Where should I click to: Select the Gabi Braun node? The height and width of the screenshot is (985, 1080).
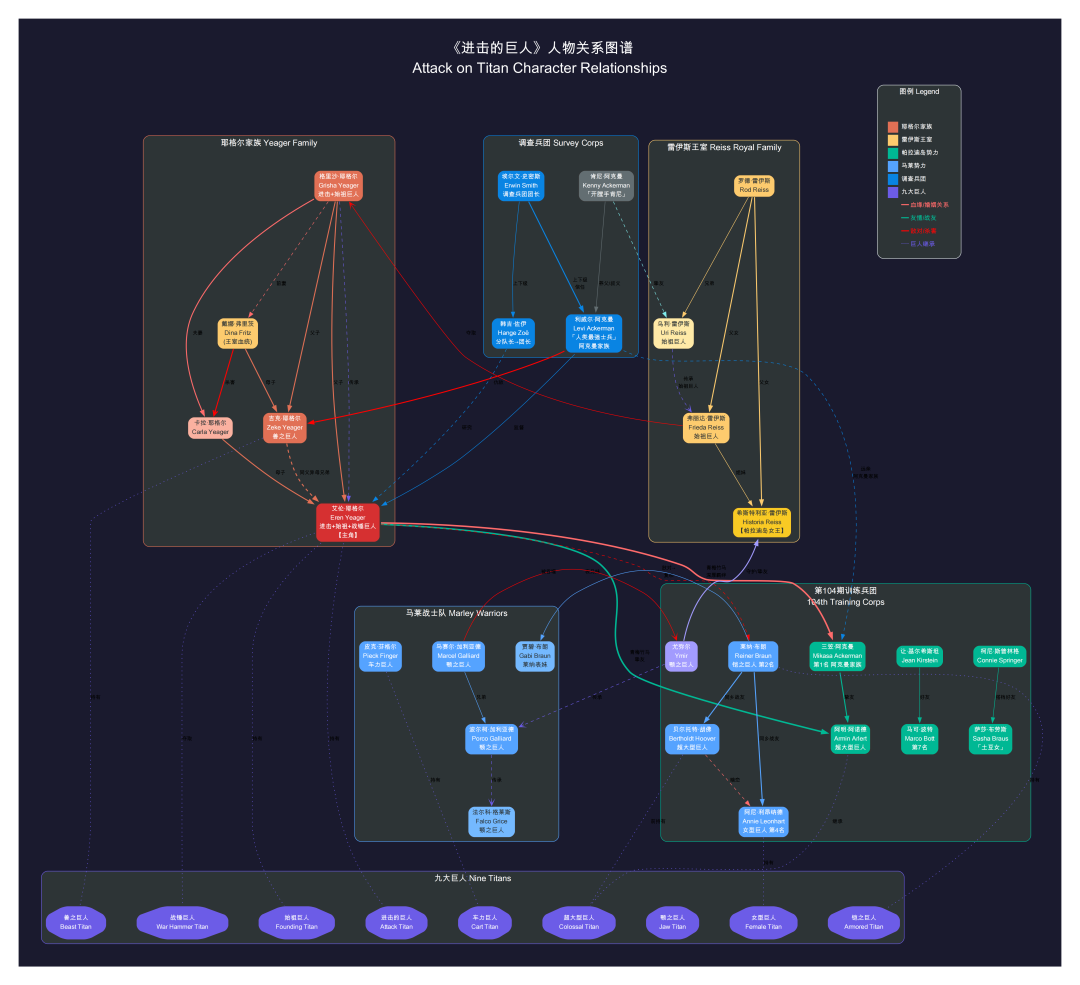coord(534,656)
